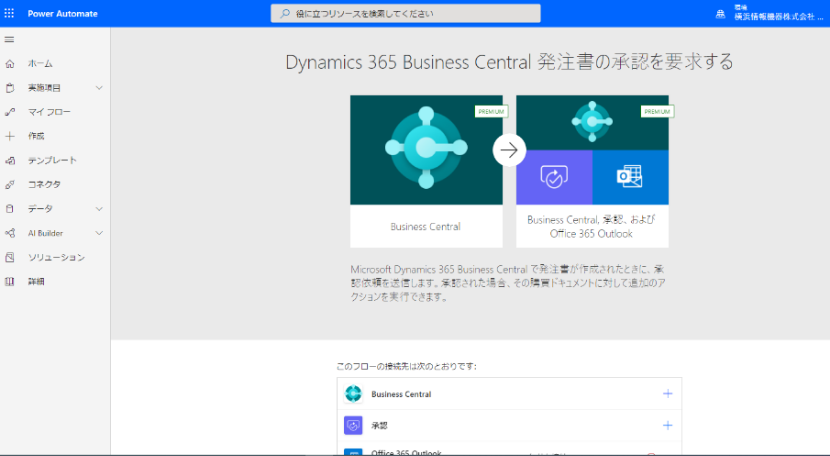Click the ソリューション icon in sidebar
Screen dimensions: 830x456
point(10,257)
